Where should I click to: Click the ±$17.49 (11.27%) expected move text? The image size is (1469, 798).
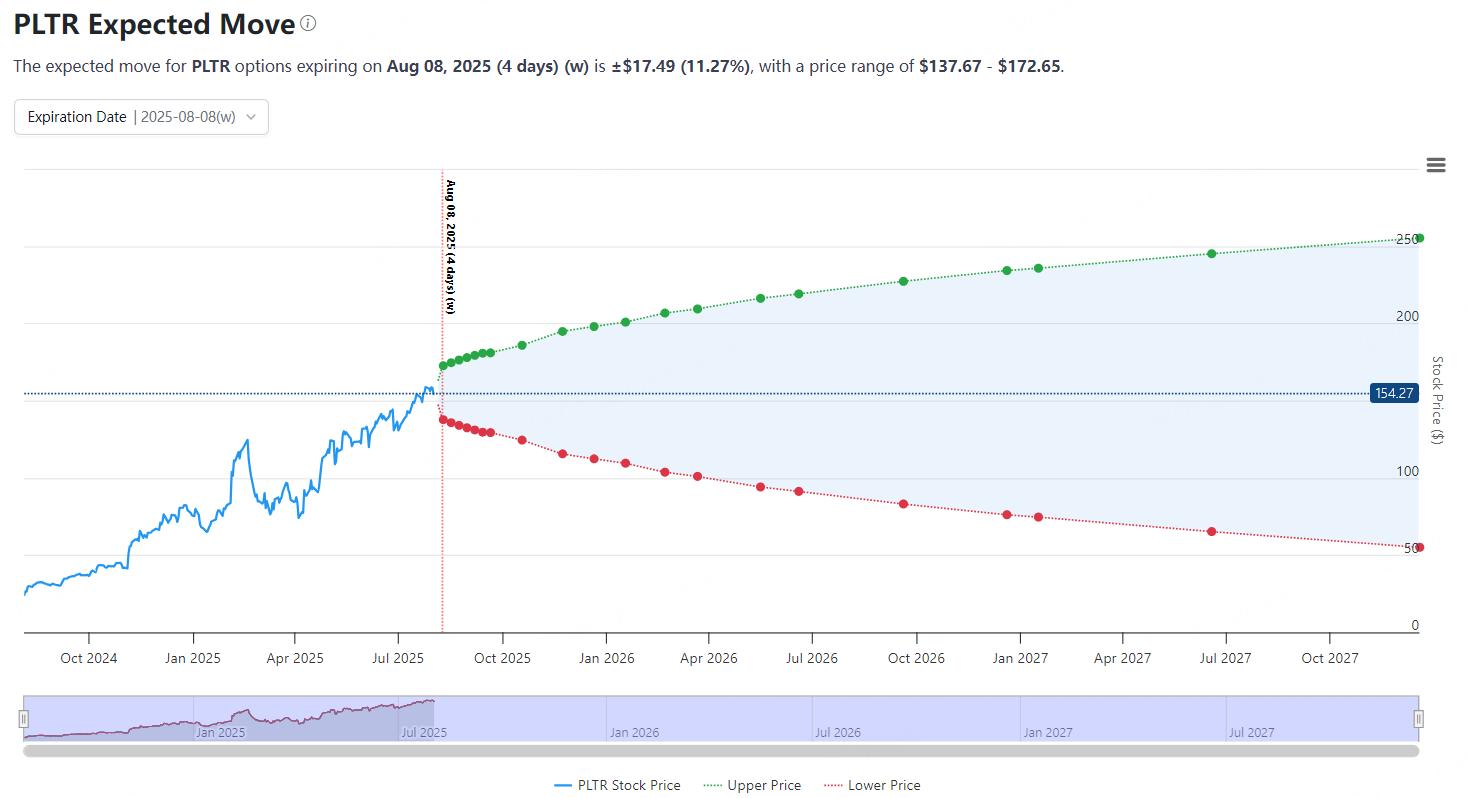pos(680,67)
